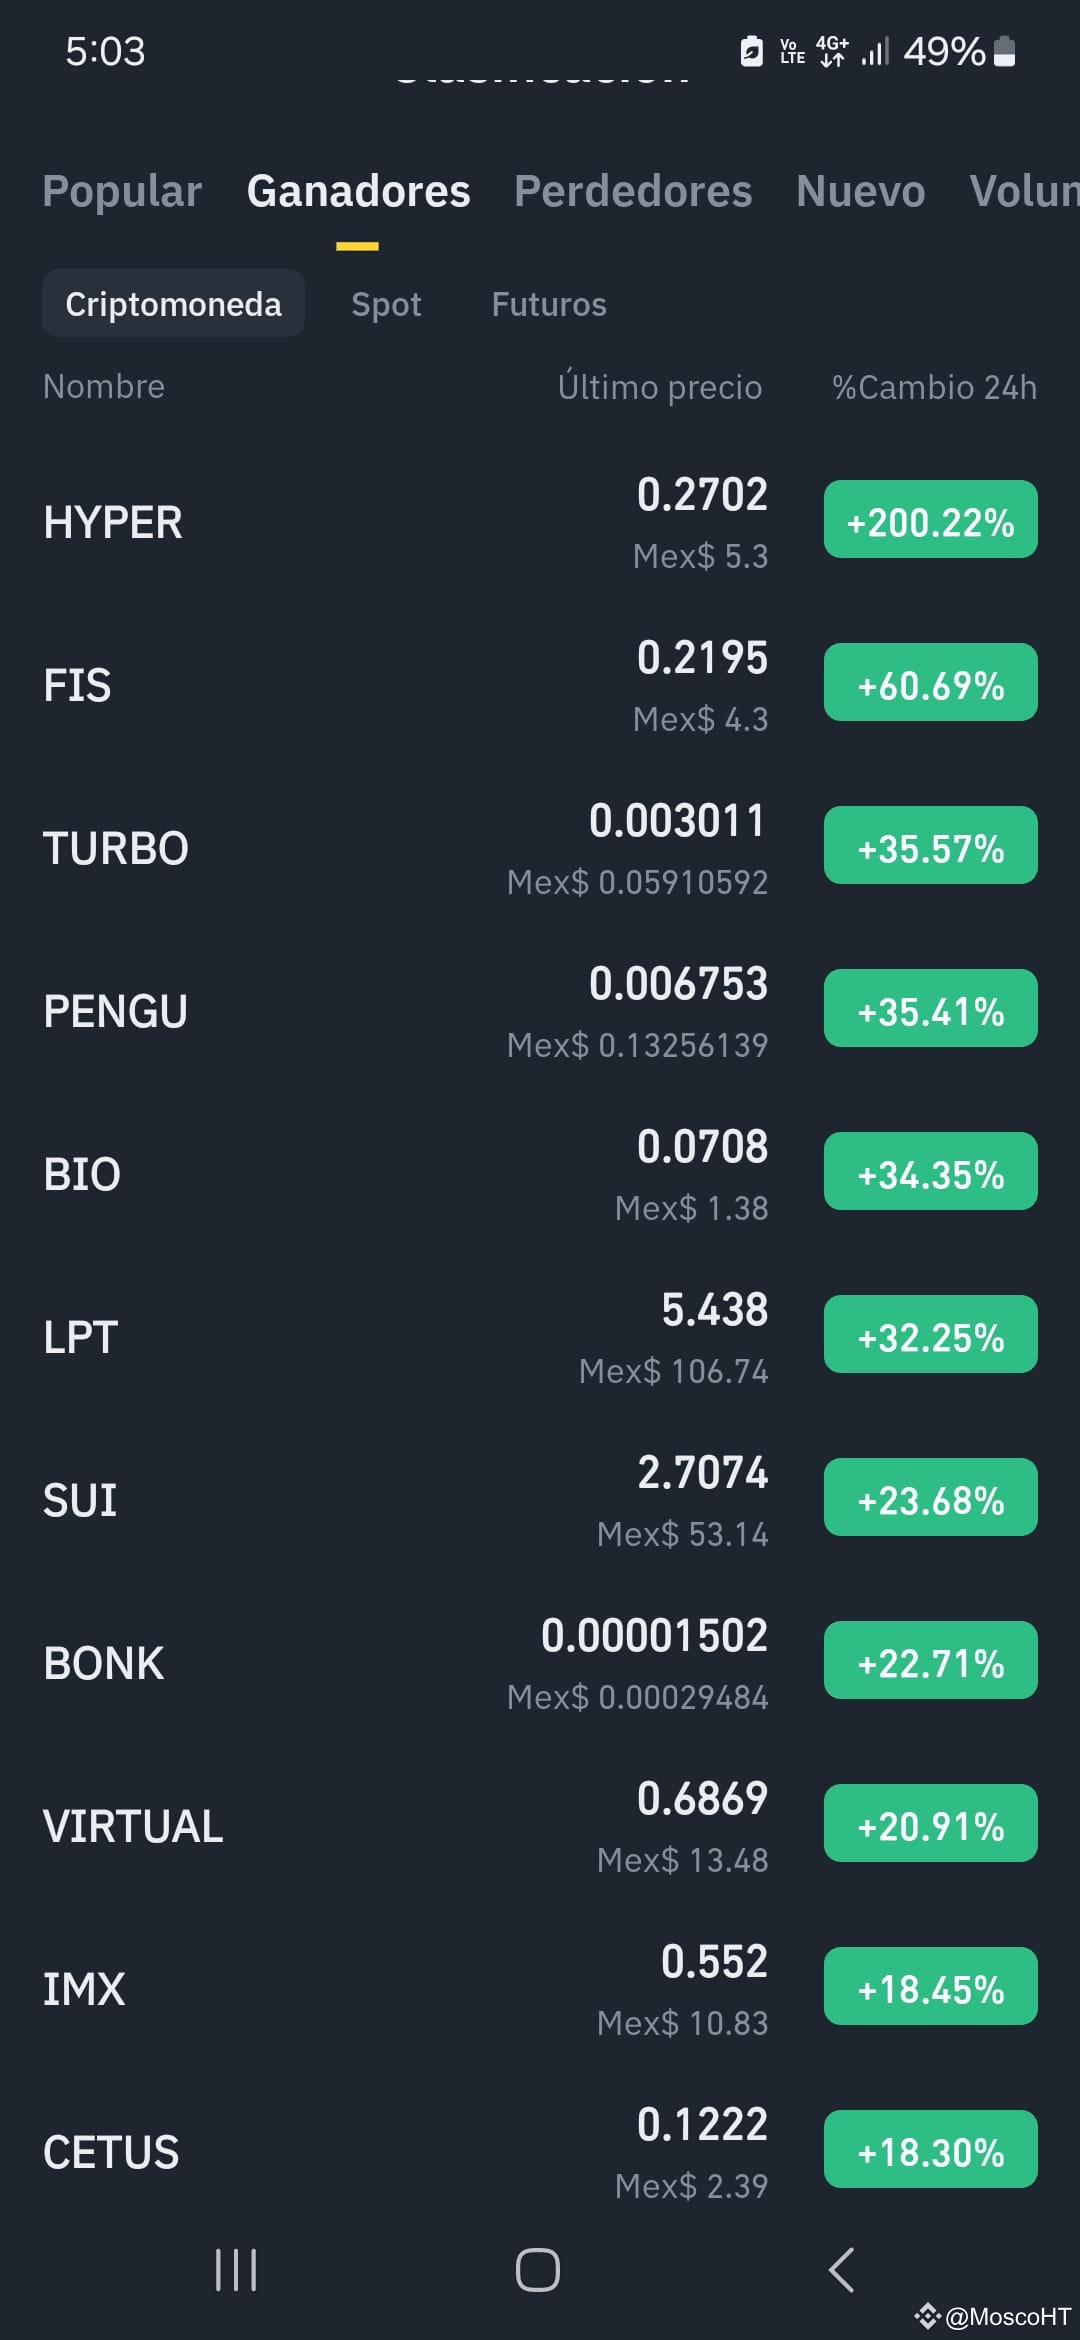Switch to the Popular tab
Screen dimensions: 1080x2340
(122, 191)
